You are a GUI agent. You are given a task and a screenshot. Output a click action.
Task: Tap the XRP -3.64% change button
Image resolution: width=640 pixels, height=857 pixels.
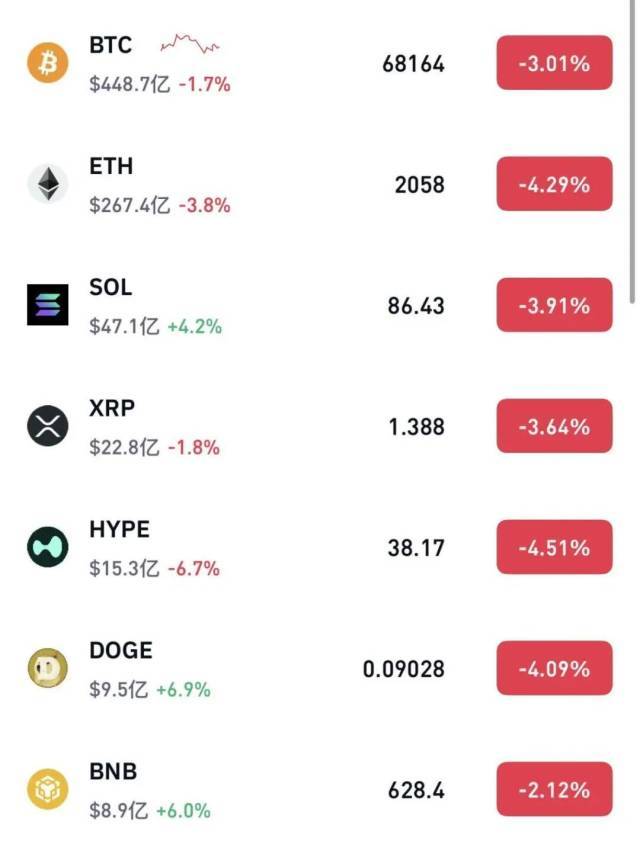(x=554, y=427)
